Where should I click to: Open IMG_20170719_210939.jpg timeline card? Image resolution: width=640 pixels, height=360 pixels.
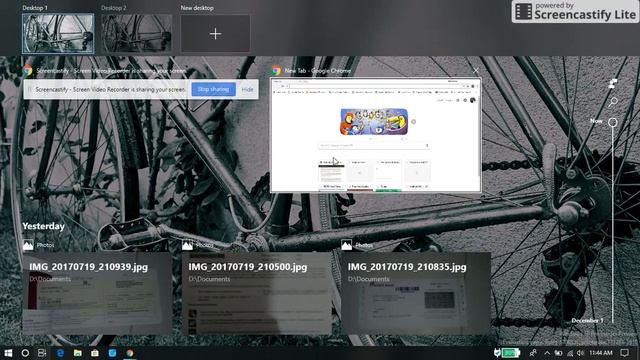[97, 293]
